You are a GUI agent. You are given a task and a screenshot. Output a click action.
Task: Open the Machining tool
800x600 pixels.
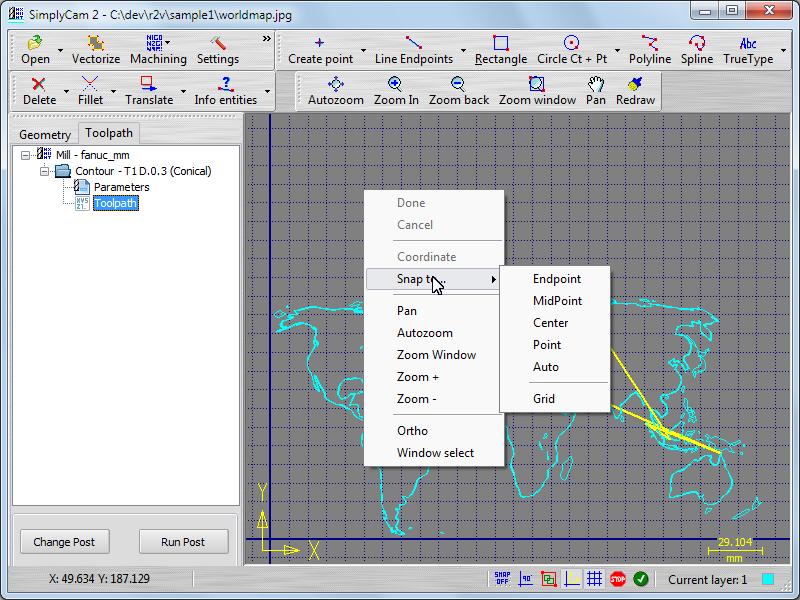point(157,49)
